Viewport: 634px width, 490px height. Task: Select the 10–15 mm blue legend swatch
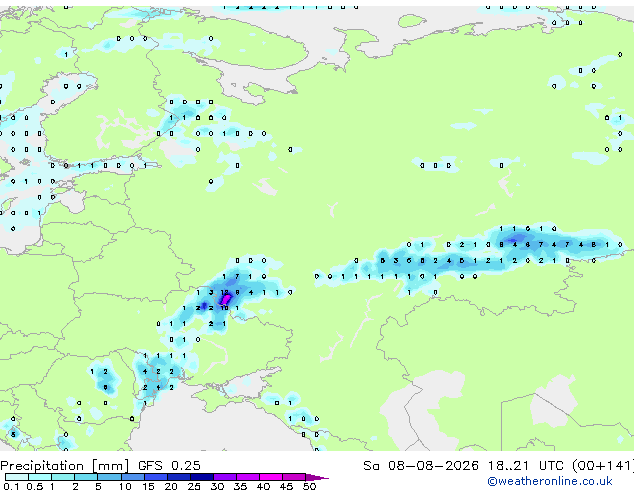(x=133, y=477)
